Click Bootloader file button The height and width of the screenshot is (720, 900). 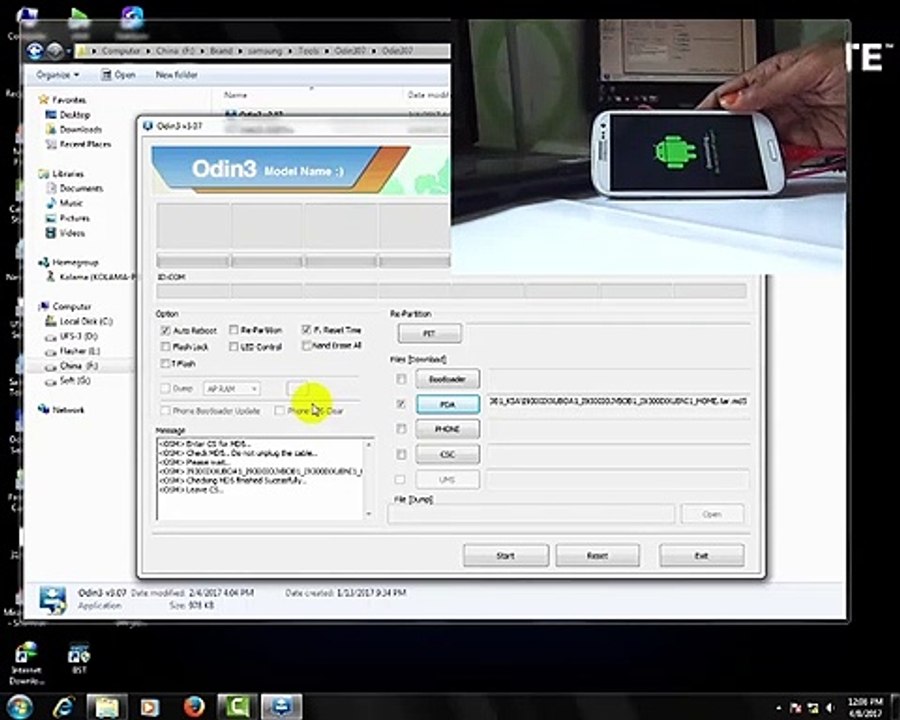[x=448, y=379]
